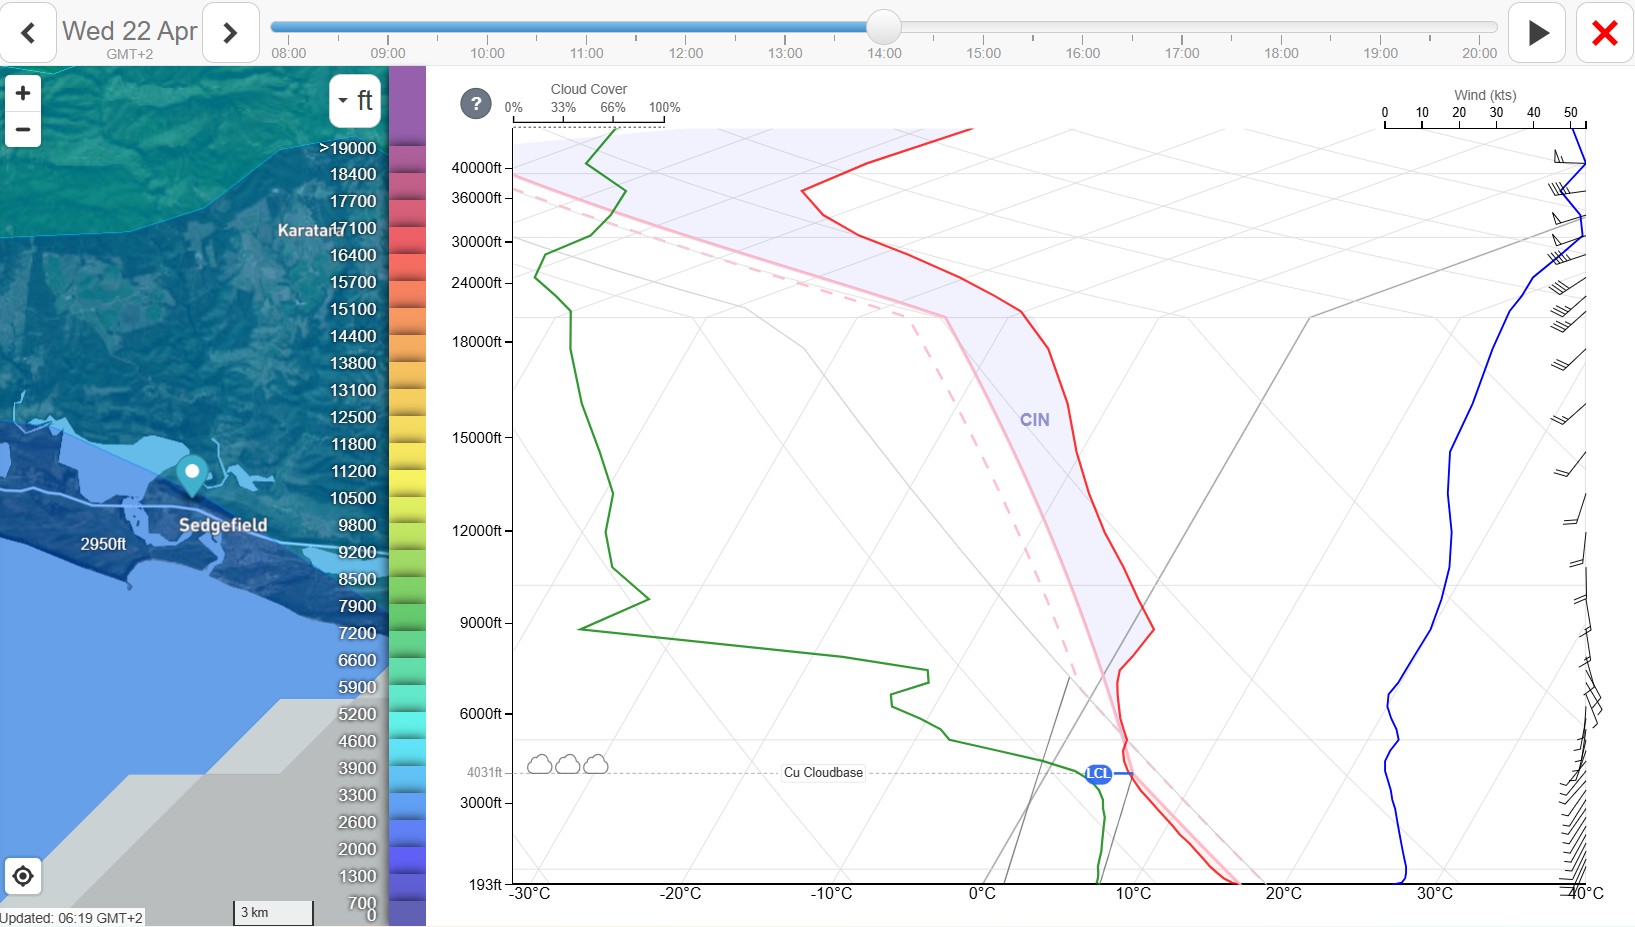Zoom out on the map
The width and height of the screenshot is (1635, 927).
23,129
